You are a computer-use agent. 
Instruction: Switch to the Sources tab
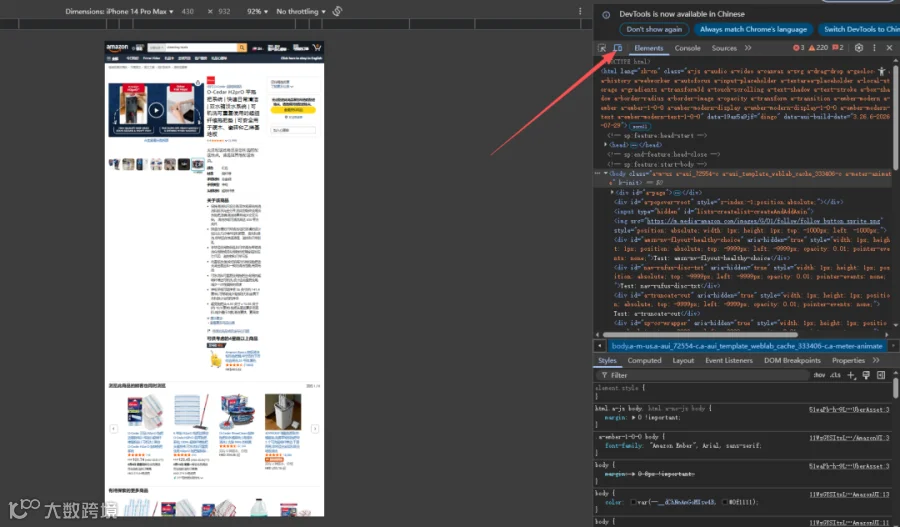724,48
